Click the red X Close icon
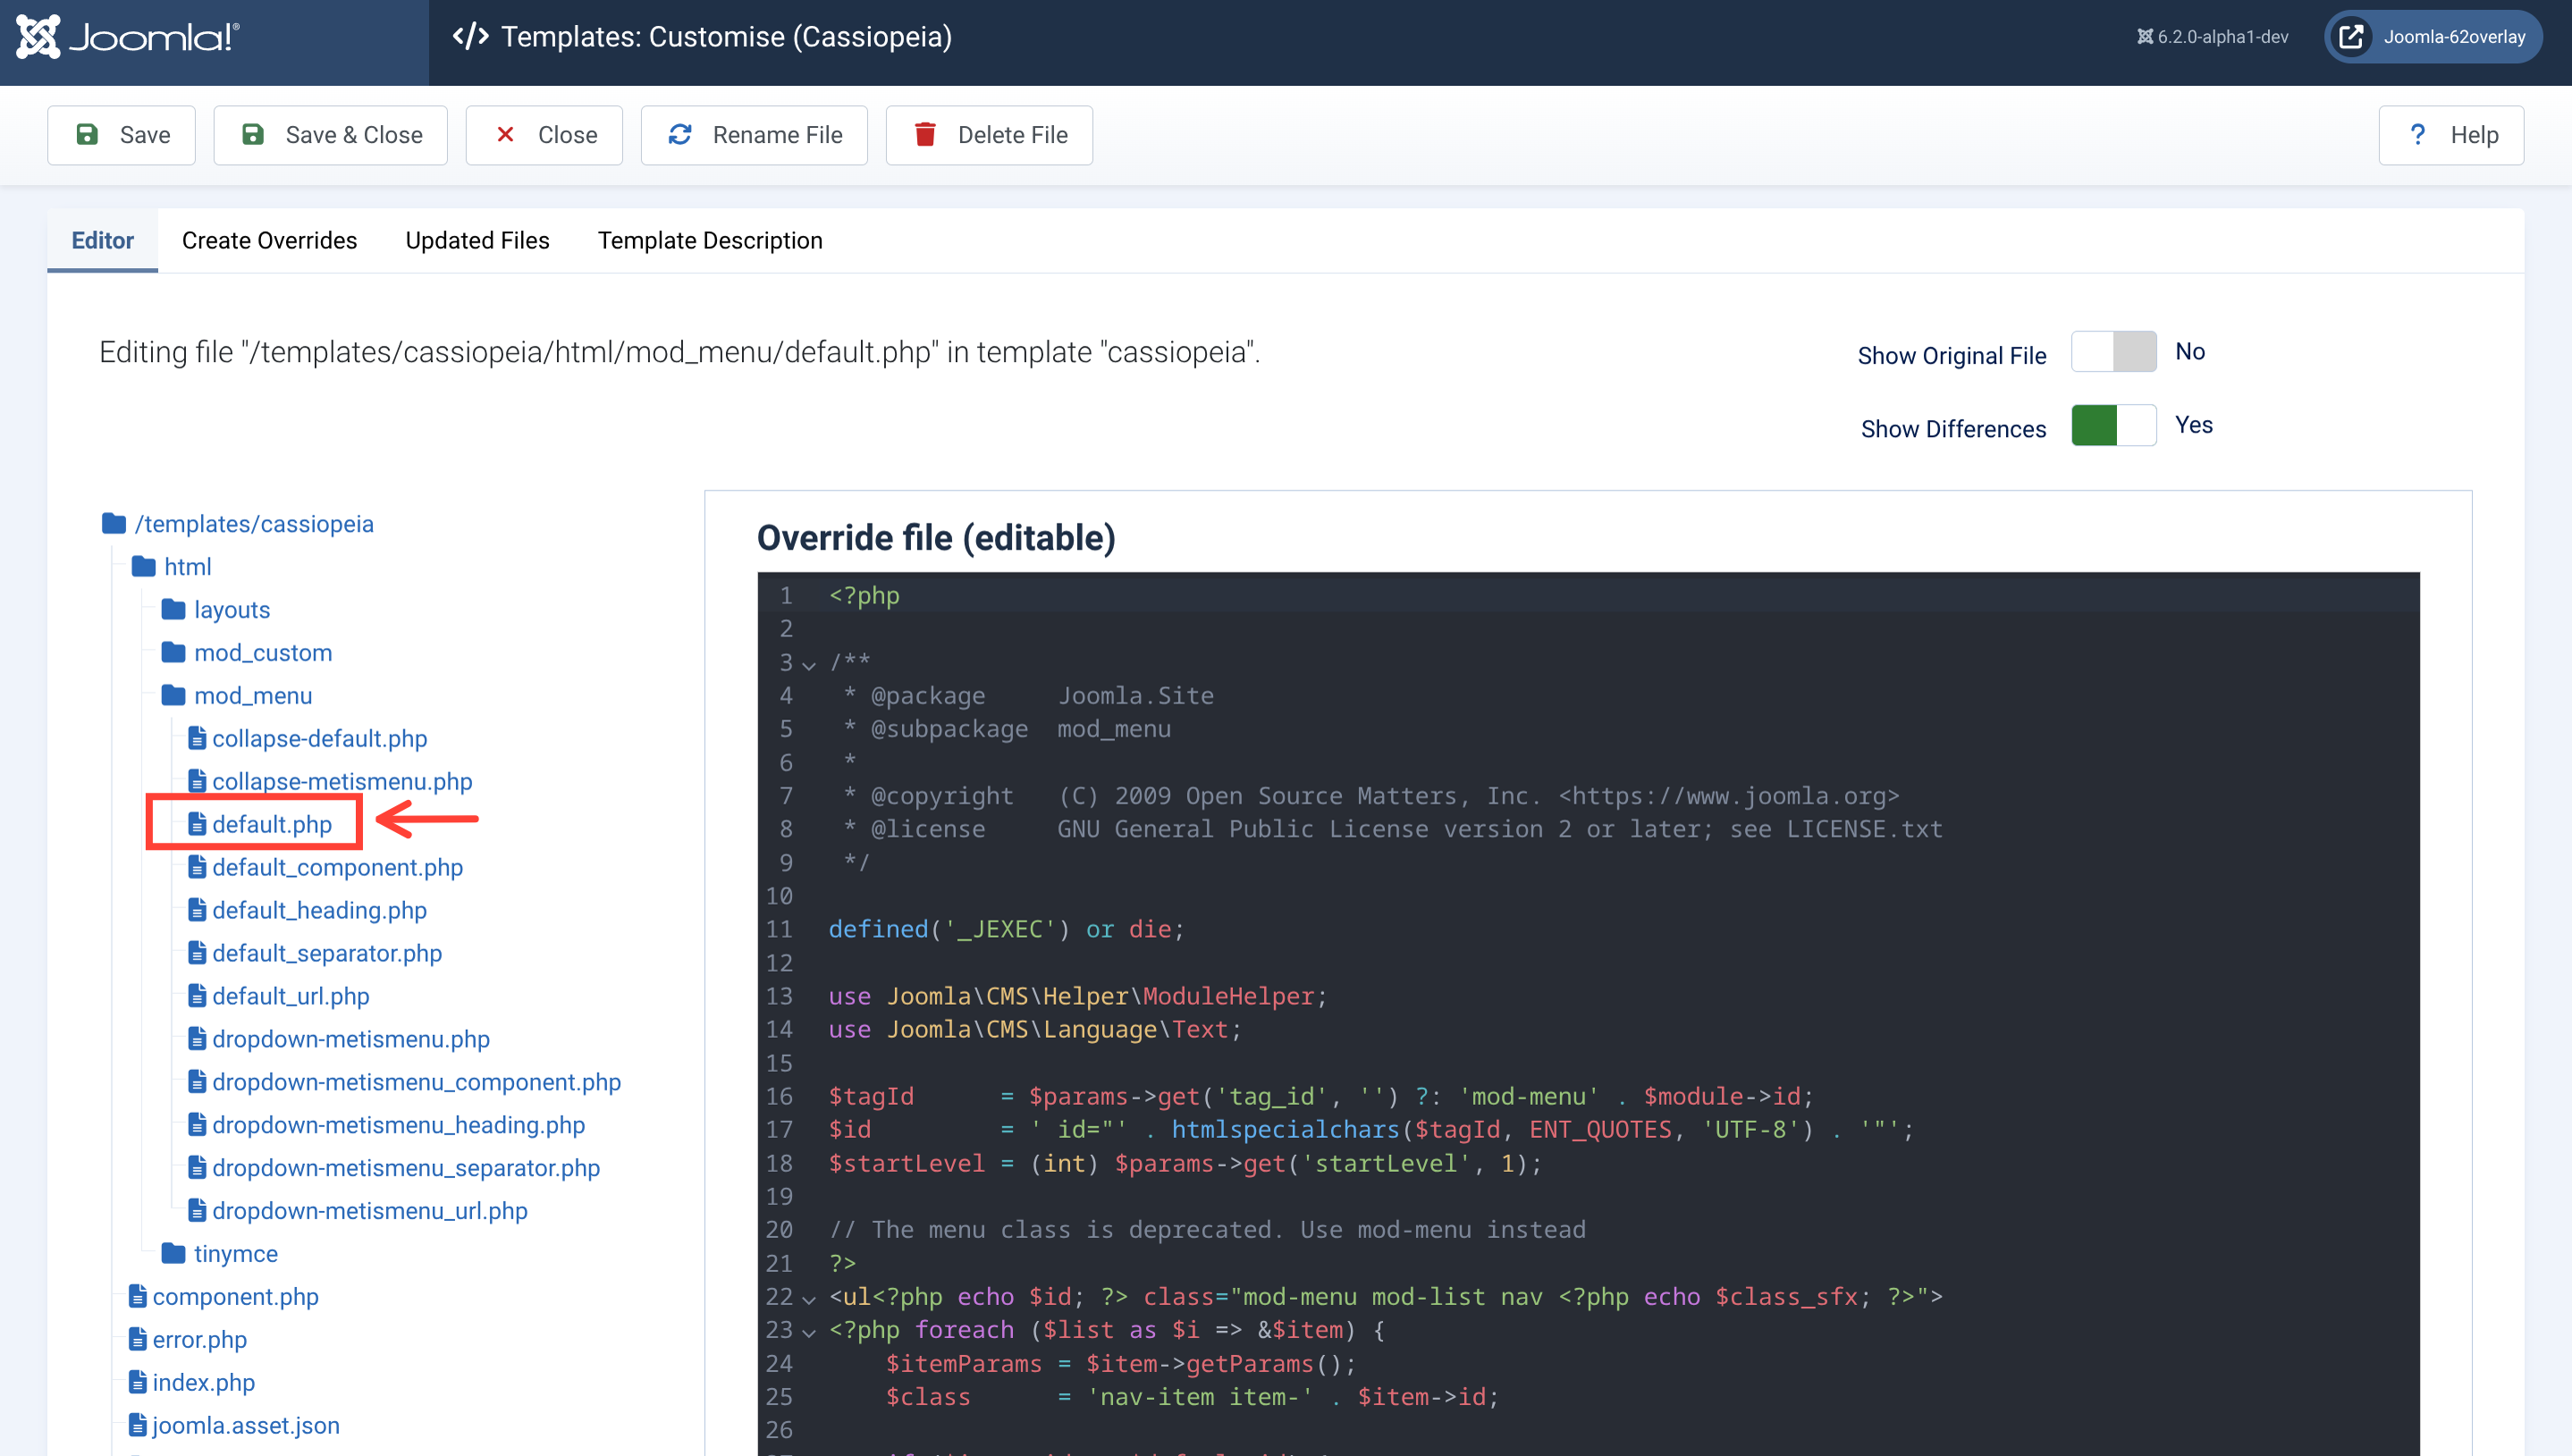2572x1456 pixels. coord(506,134)
